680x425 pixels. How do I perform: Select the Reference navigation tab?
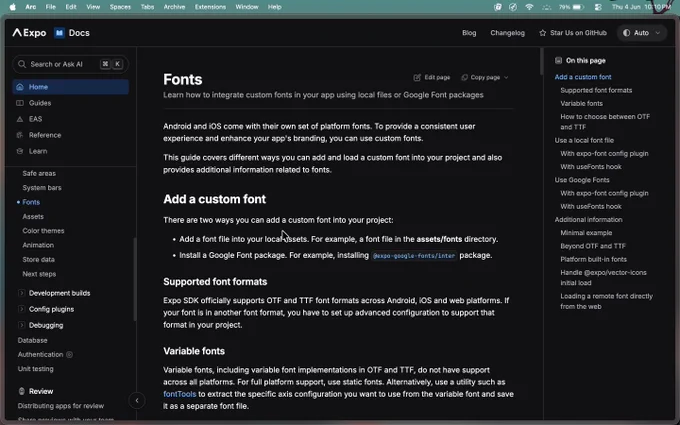point(71,135)
